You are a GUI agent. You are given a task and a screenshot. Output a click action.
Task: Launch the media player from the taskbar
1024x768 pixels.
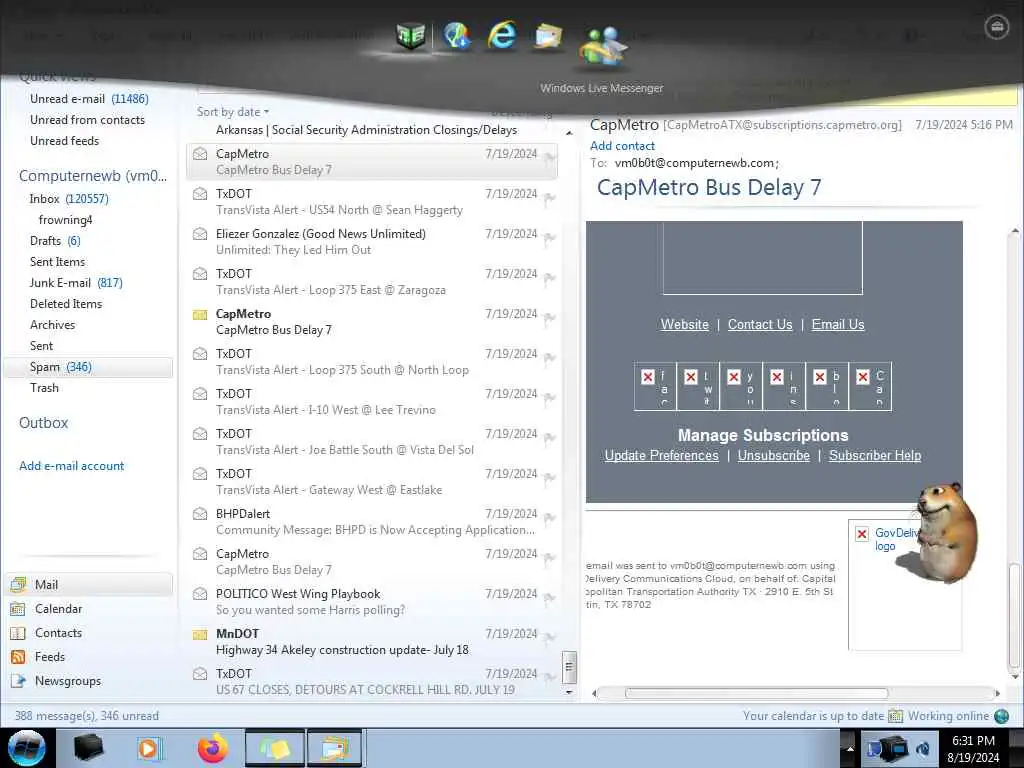(150, 748)
